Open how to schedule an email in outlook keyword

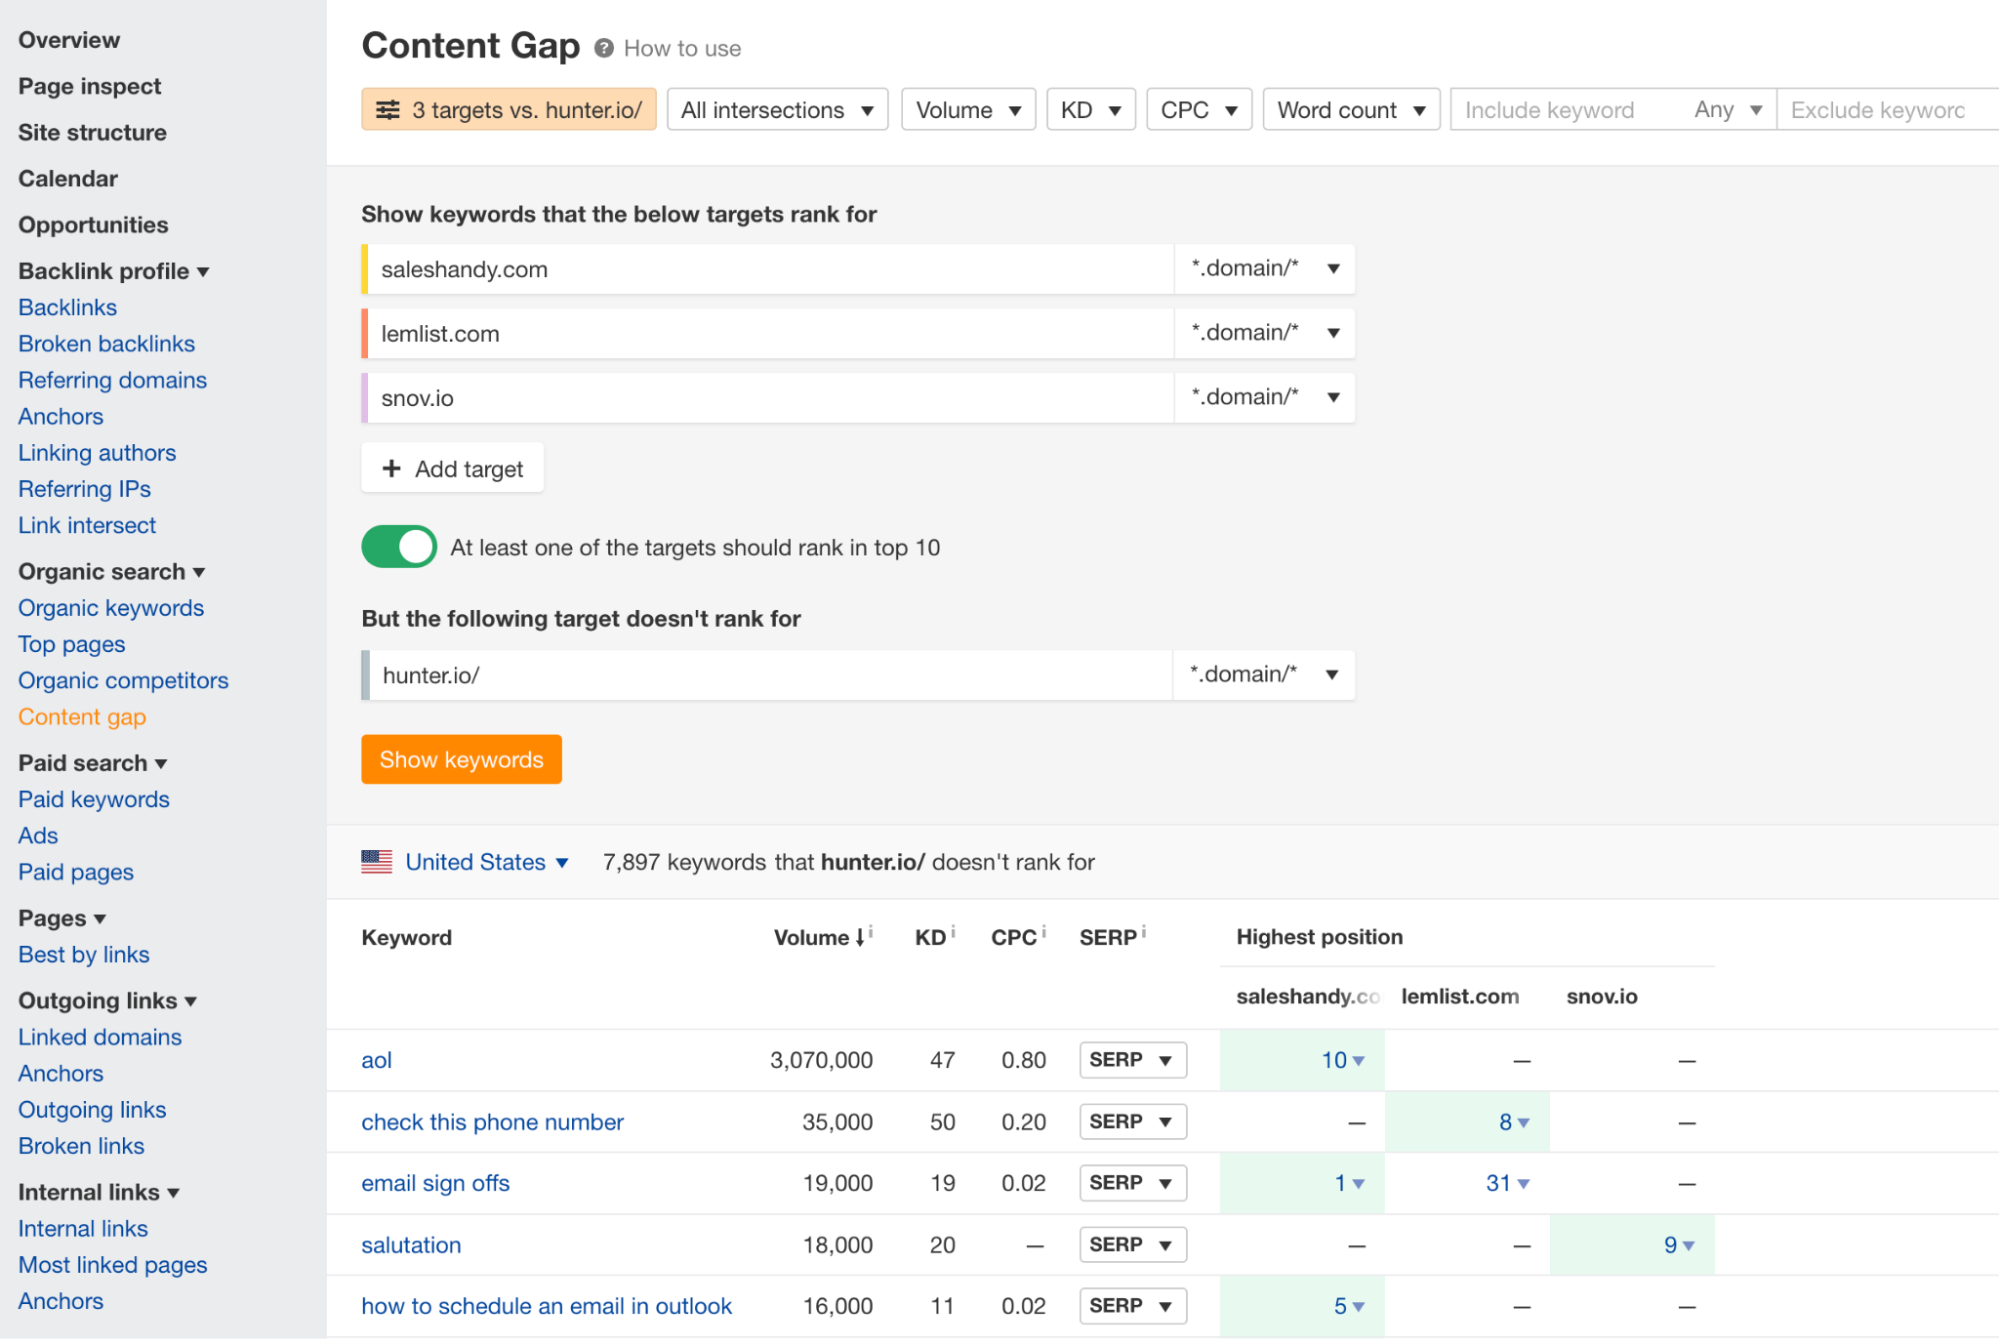click(546, 1306)
